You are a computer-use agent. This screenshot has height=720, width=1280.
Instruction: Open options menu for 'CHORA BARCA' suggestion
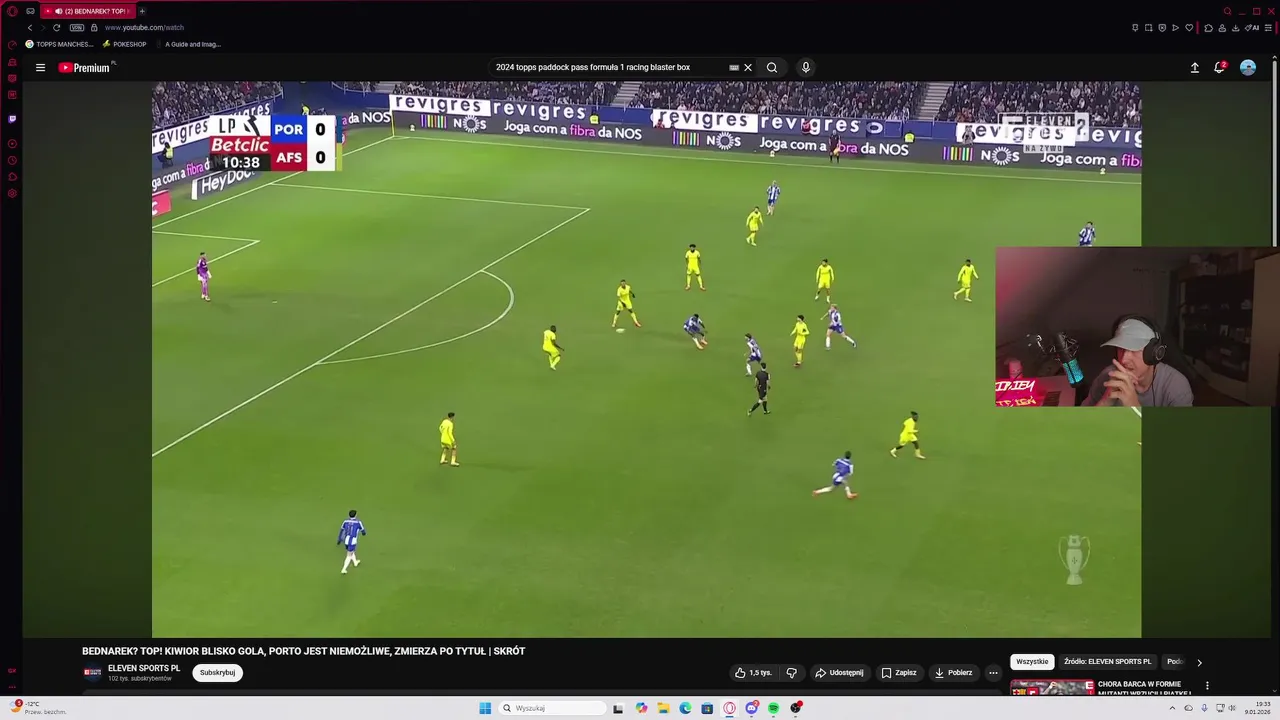pyautogui.click(x=1207, y=686)
